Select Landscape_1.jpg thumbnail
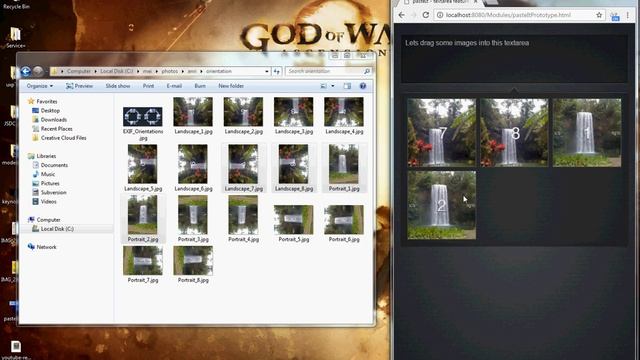This screenshot has width=640, height=360. point(193,111)
